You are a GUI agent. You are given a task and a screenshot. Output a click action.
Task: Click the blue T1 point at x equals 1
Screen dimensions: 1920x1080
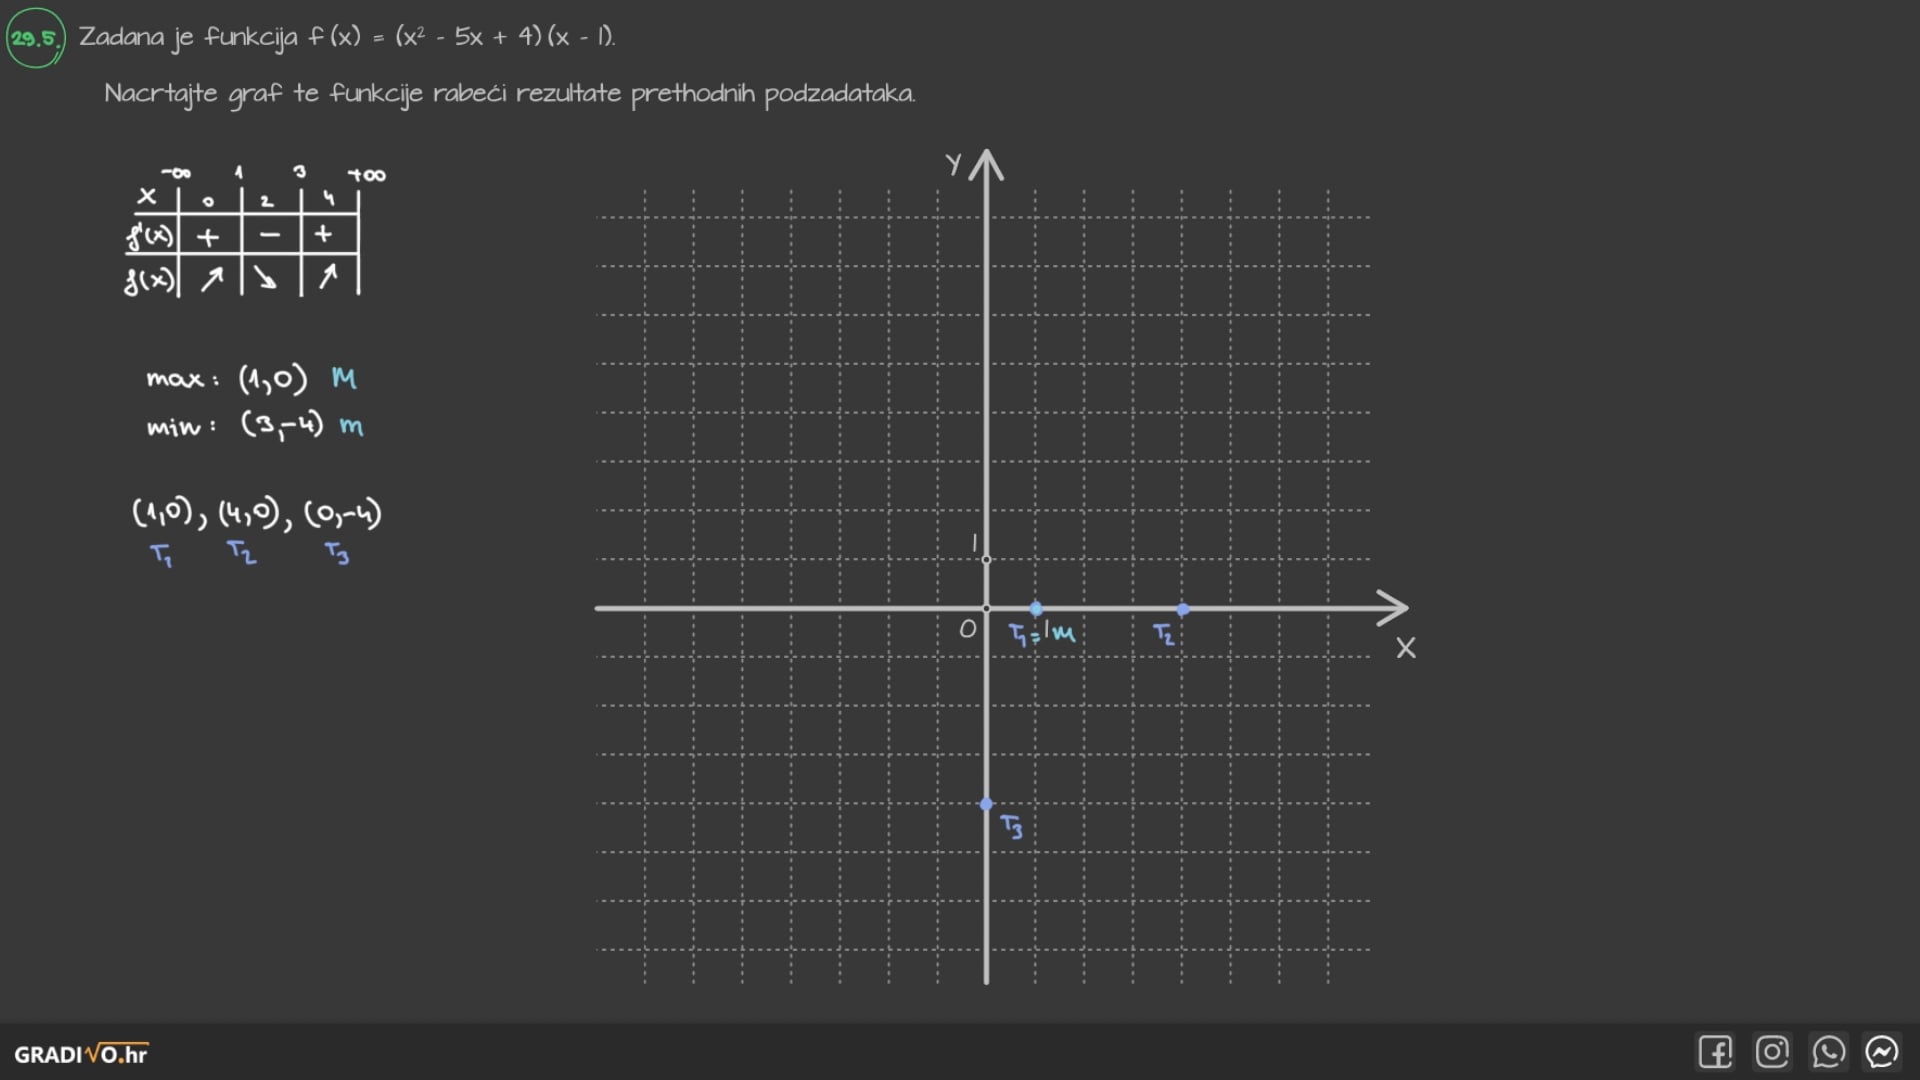(x=1036, y=609)
